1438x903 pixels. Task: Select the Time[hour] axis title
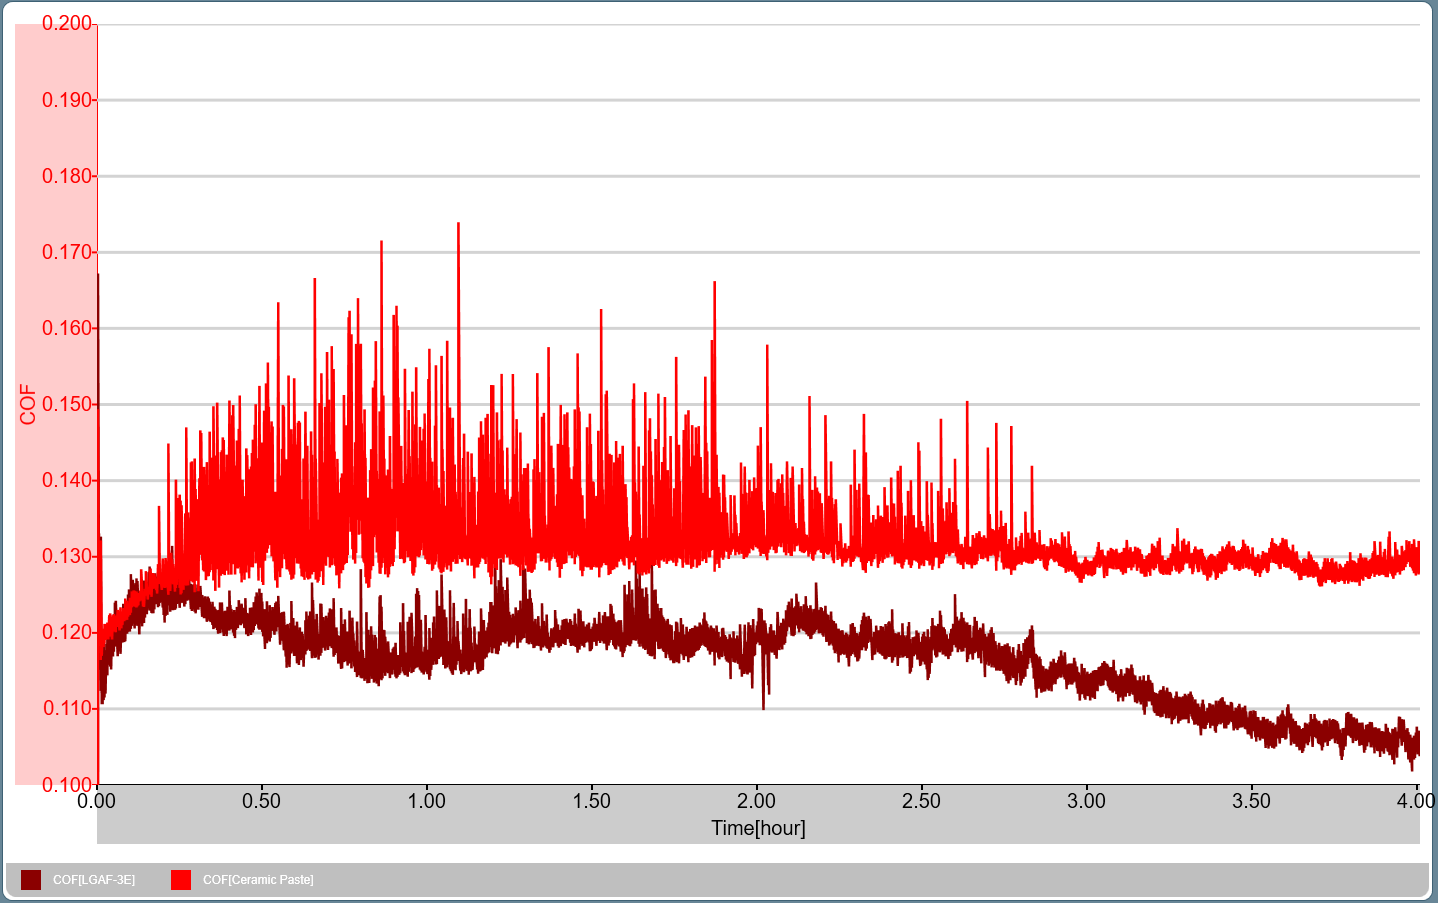pyautogui.click(x=758, y=828)
